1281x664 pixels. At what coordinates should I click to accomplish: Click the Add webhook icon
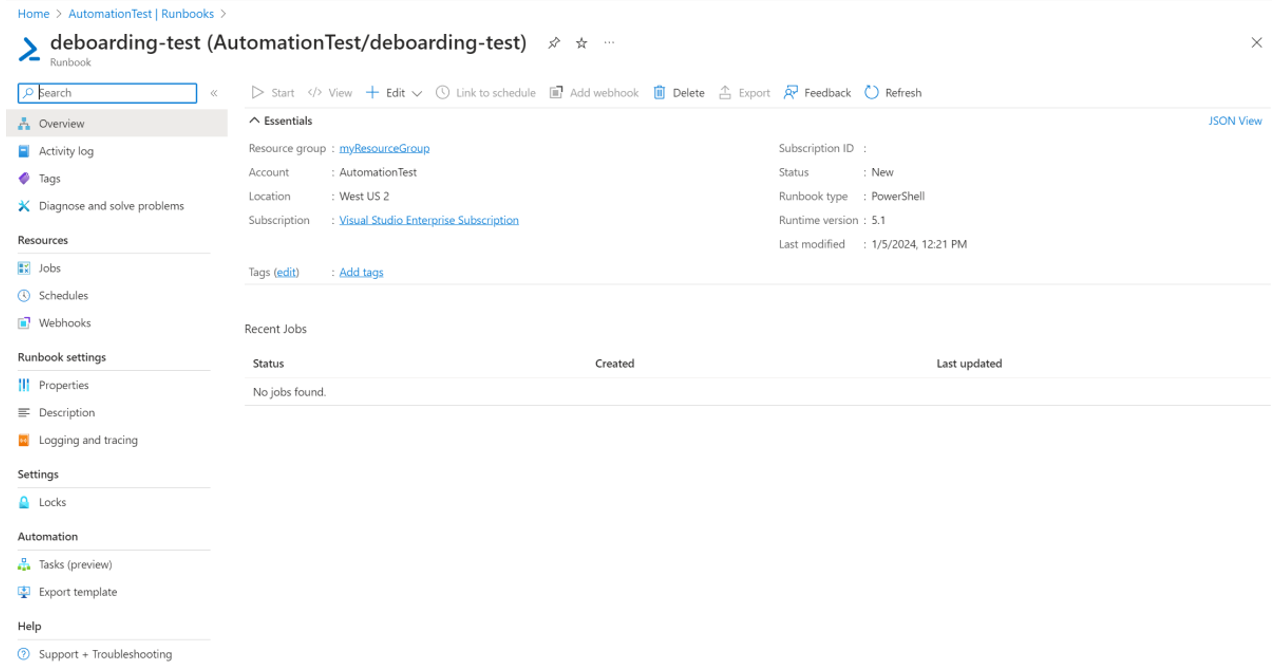click(x=557, y=92)
